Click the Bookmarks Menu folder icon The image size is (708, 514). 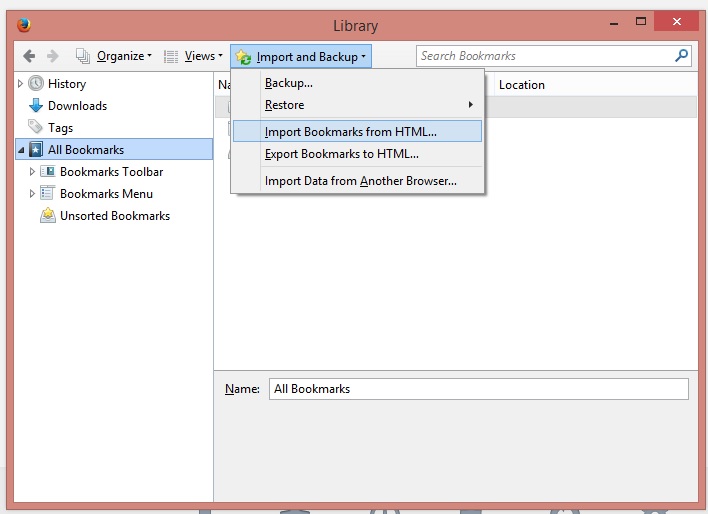tap(48, 193)
